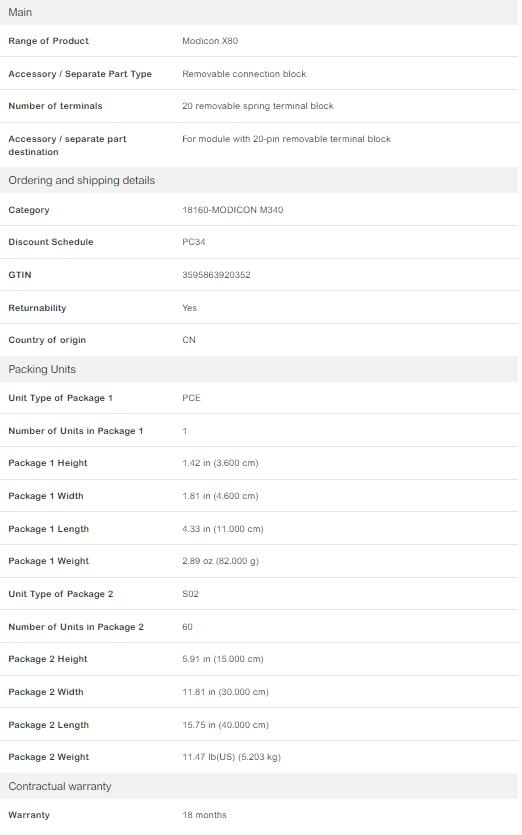The width and height of the screenshot is (522, 835).
Task: Expand the Packing Units section header
Action: 259,369
